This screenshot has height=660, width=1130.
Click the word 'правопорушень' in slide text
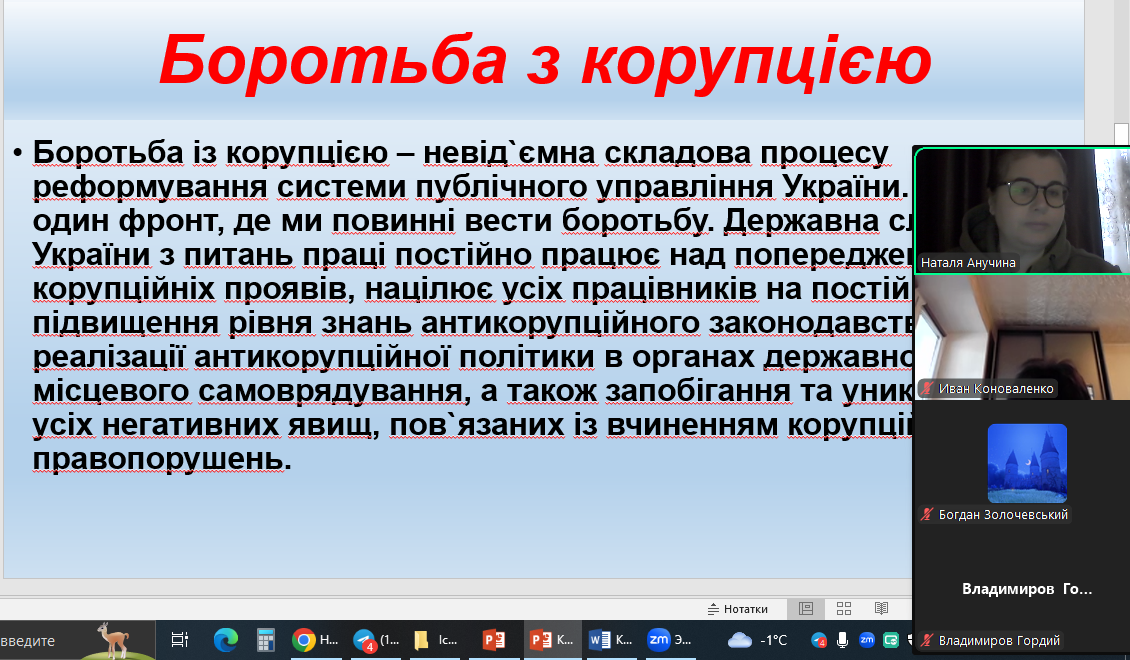click(x=158, y=459)
